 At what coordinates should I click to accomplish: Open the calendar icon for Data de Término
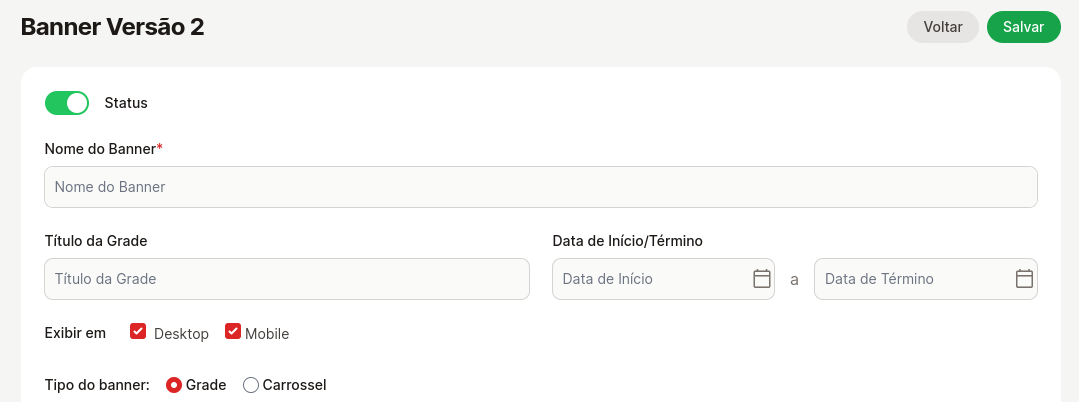(x=1024, y=279)
